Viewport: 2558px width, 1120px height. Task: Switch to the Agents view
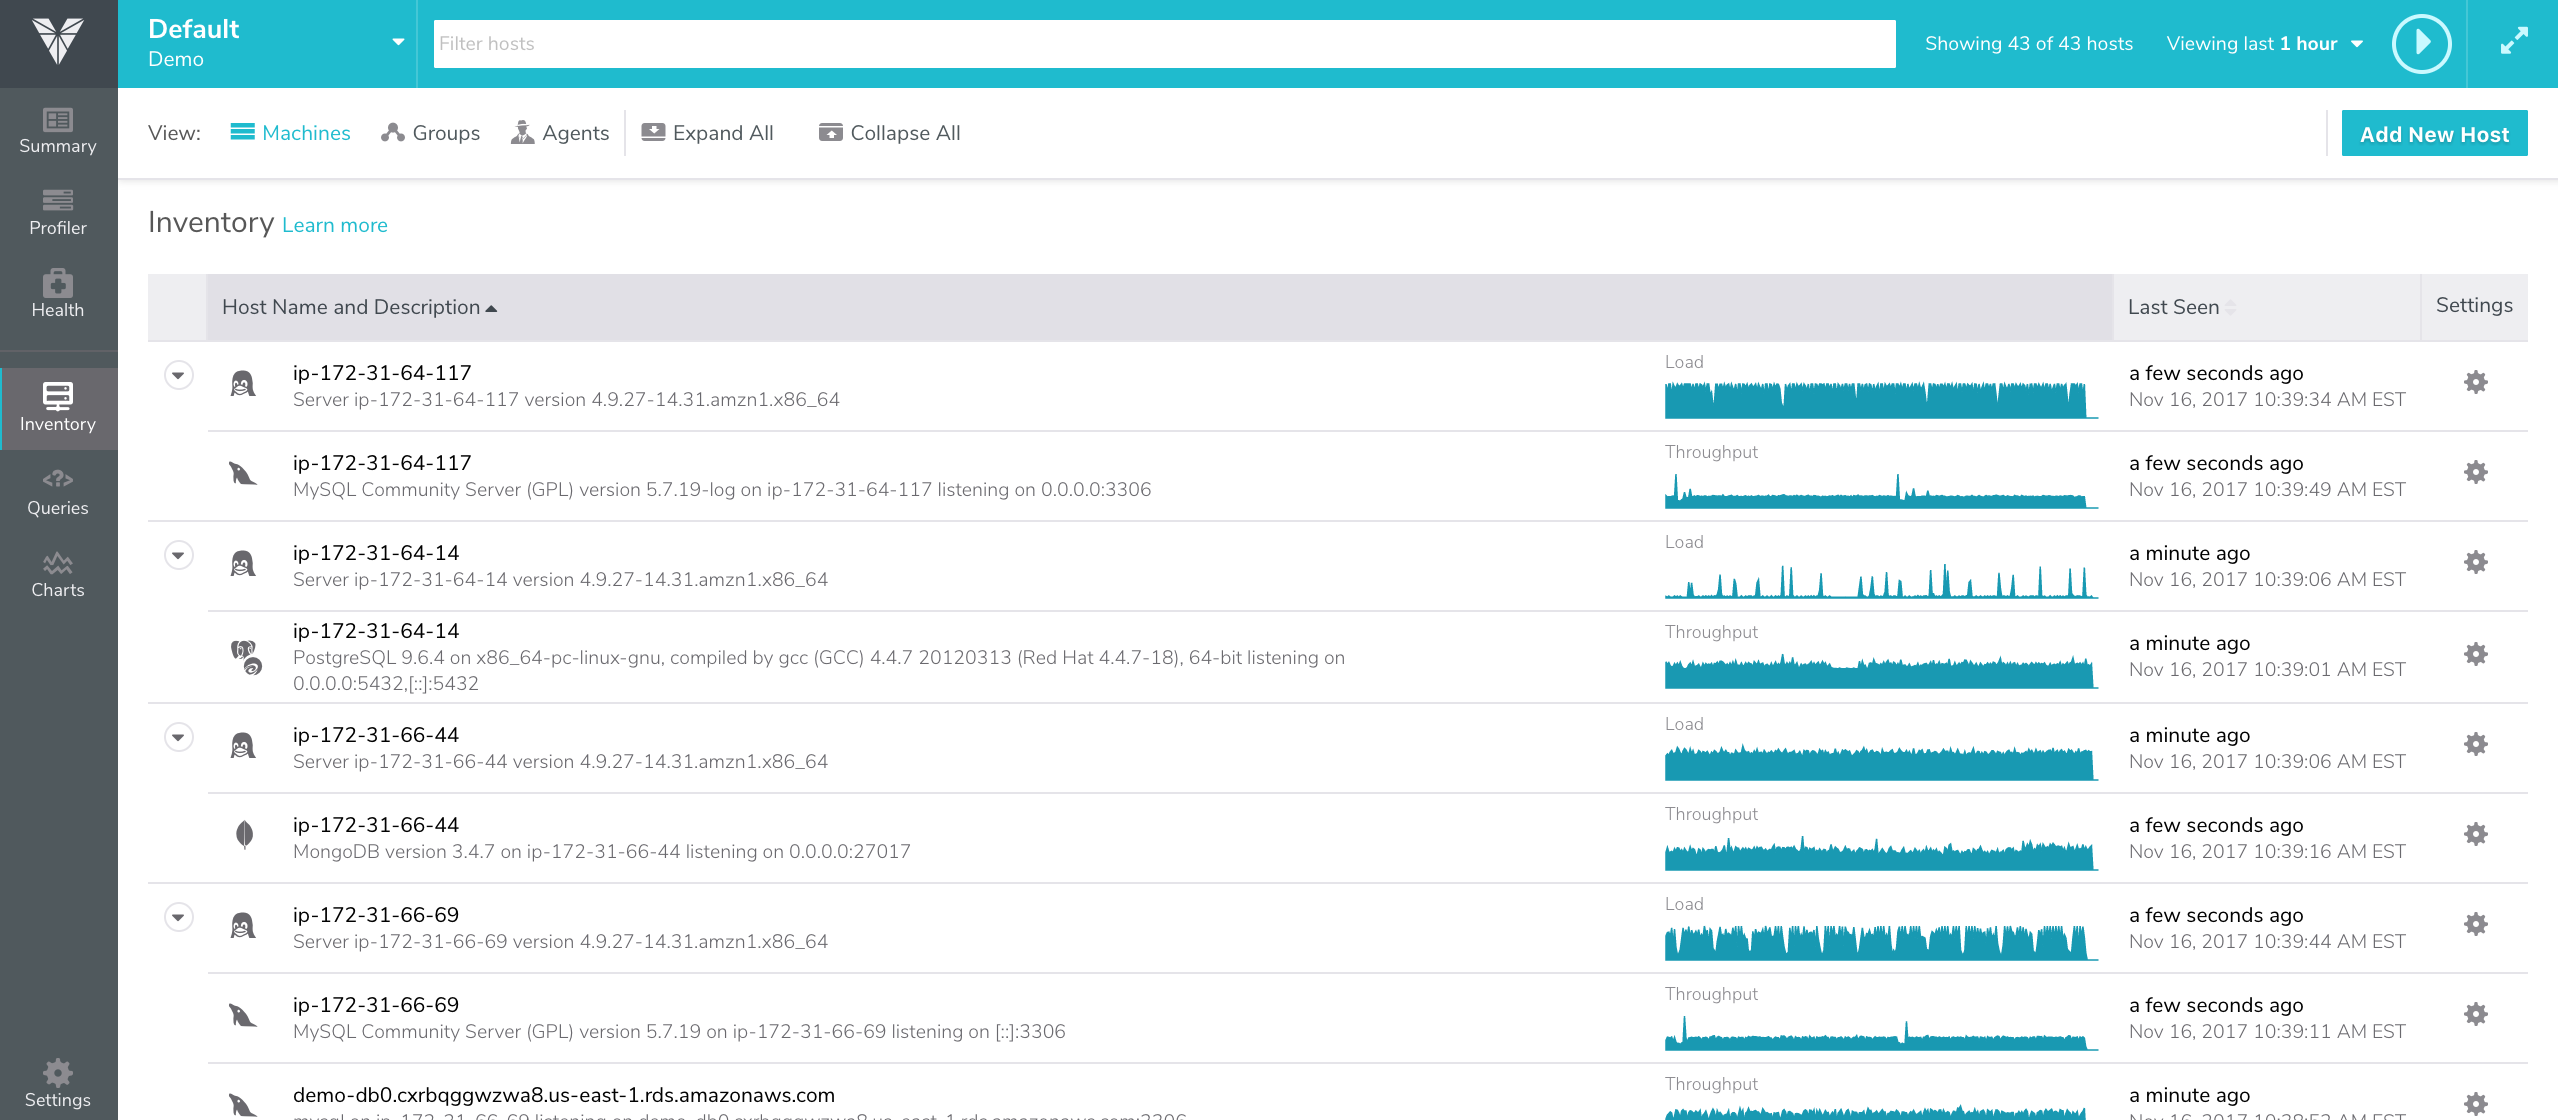560,133
